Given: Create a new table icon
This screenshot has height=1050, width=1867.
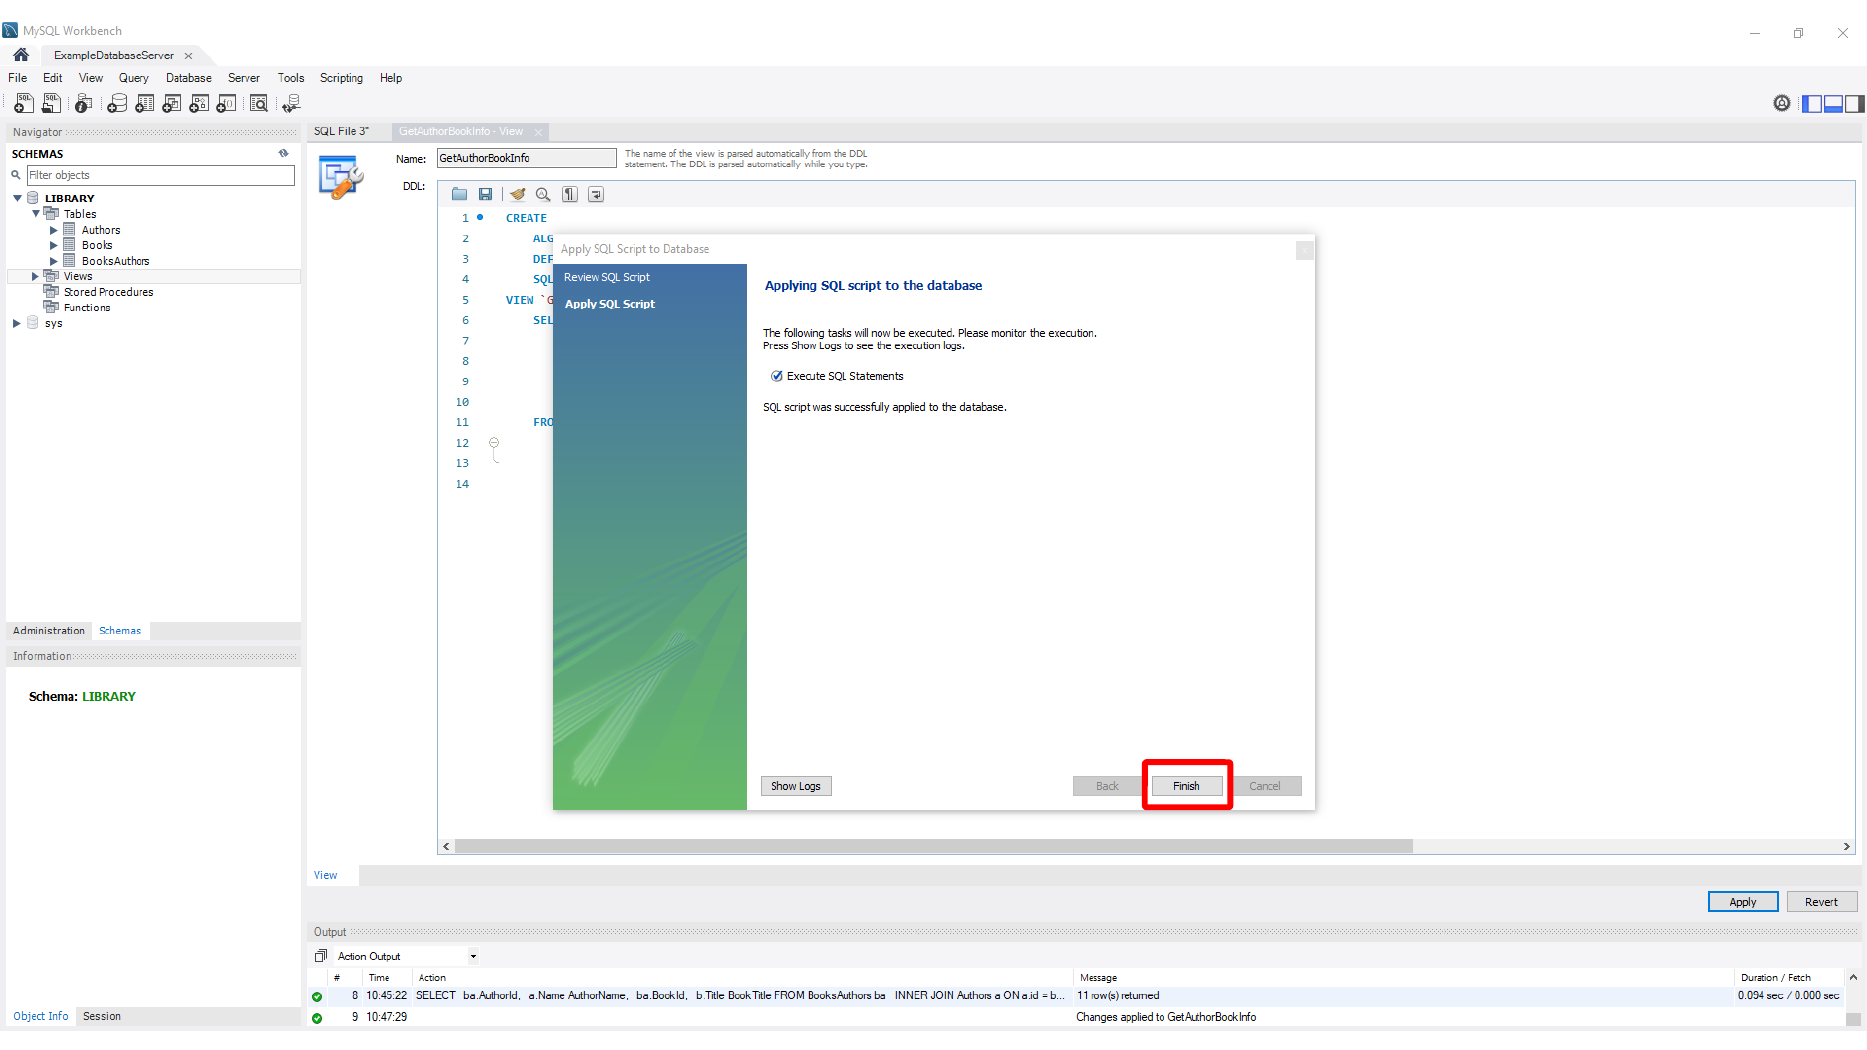Looking at the screenshot, I should (145, 103).
